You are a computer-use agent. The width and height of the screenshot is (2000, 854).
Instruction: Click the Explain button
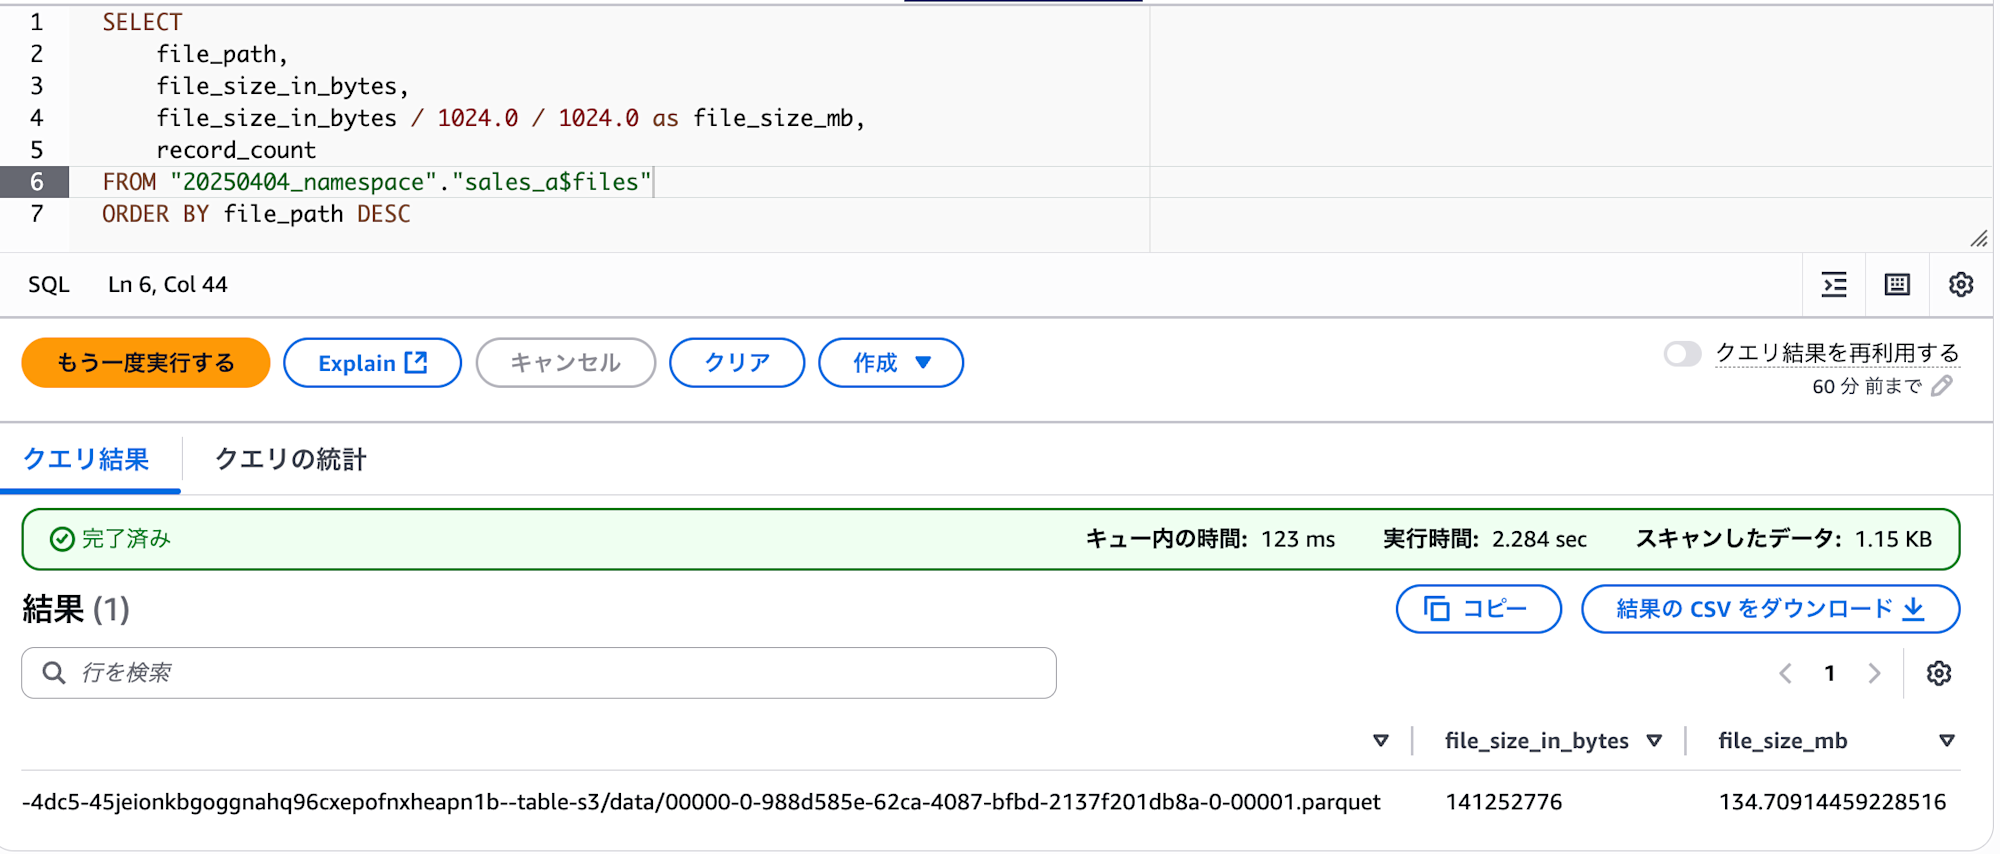[372, 363]
